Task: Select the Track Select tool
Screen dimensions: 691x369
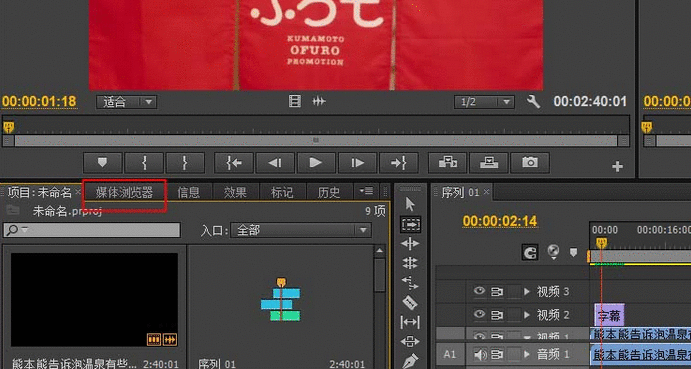Action: (410, 224)
